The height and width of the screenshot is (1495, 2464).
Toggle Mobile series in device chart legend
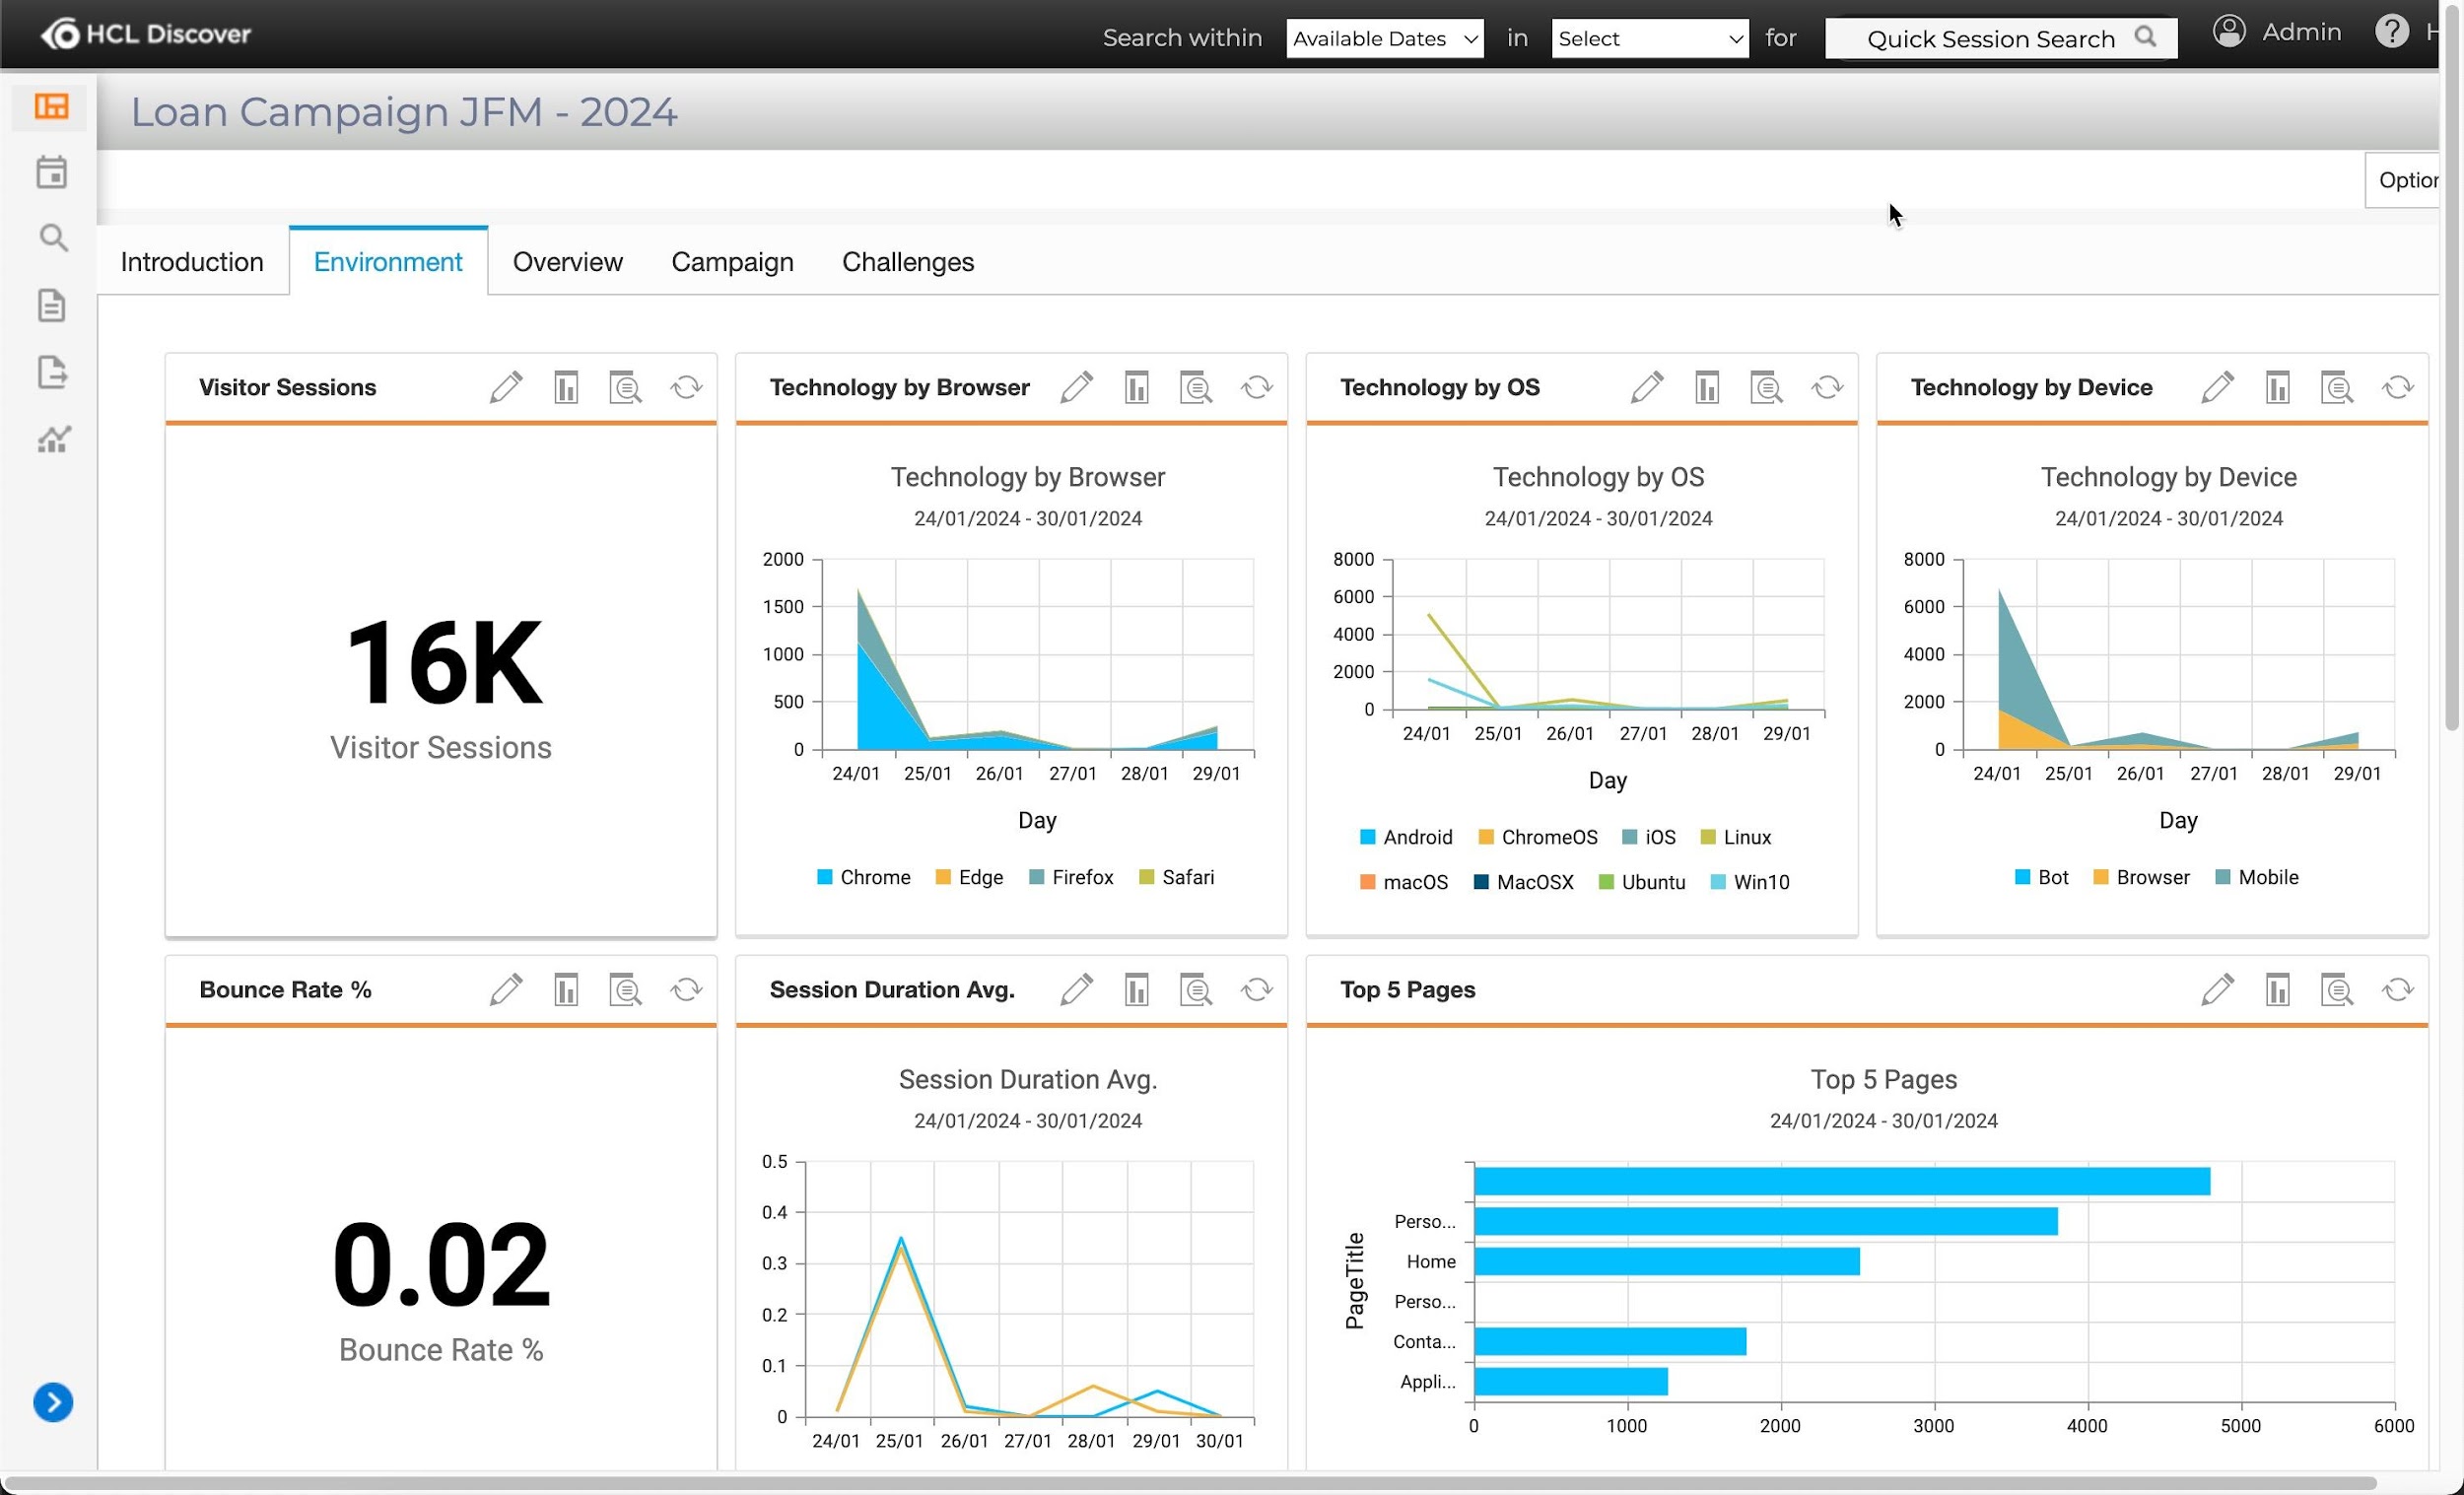[2256, 877]
